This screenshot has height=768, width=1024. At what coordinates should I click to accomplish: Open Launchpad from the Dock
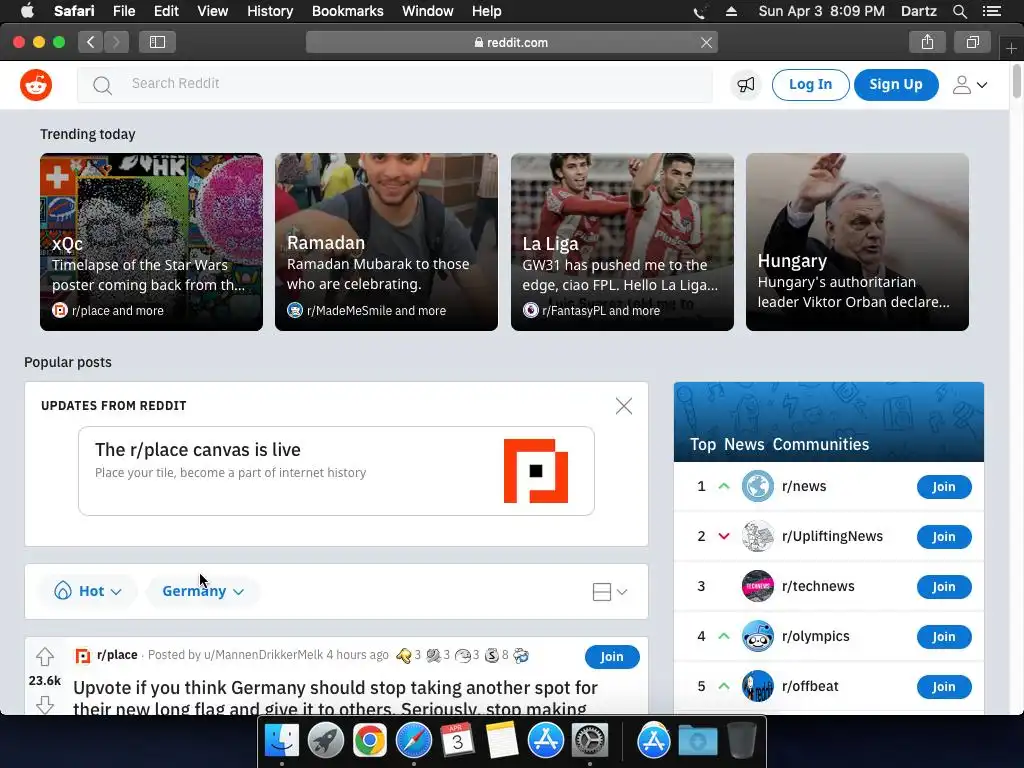(325, 741)
